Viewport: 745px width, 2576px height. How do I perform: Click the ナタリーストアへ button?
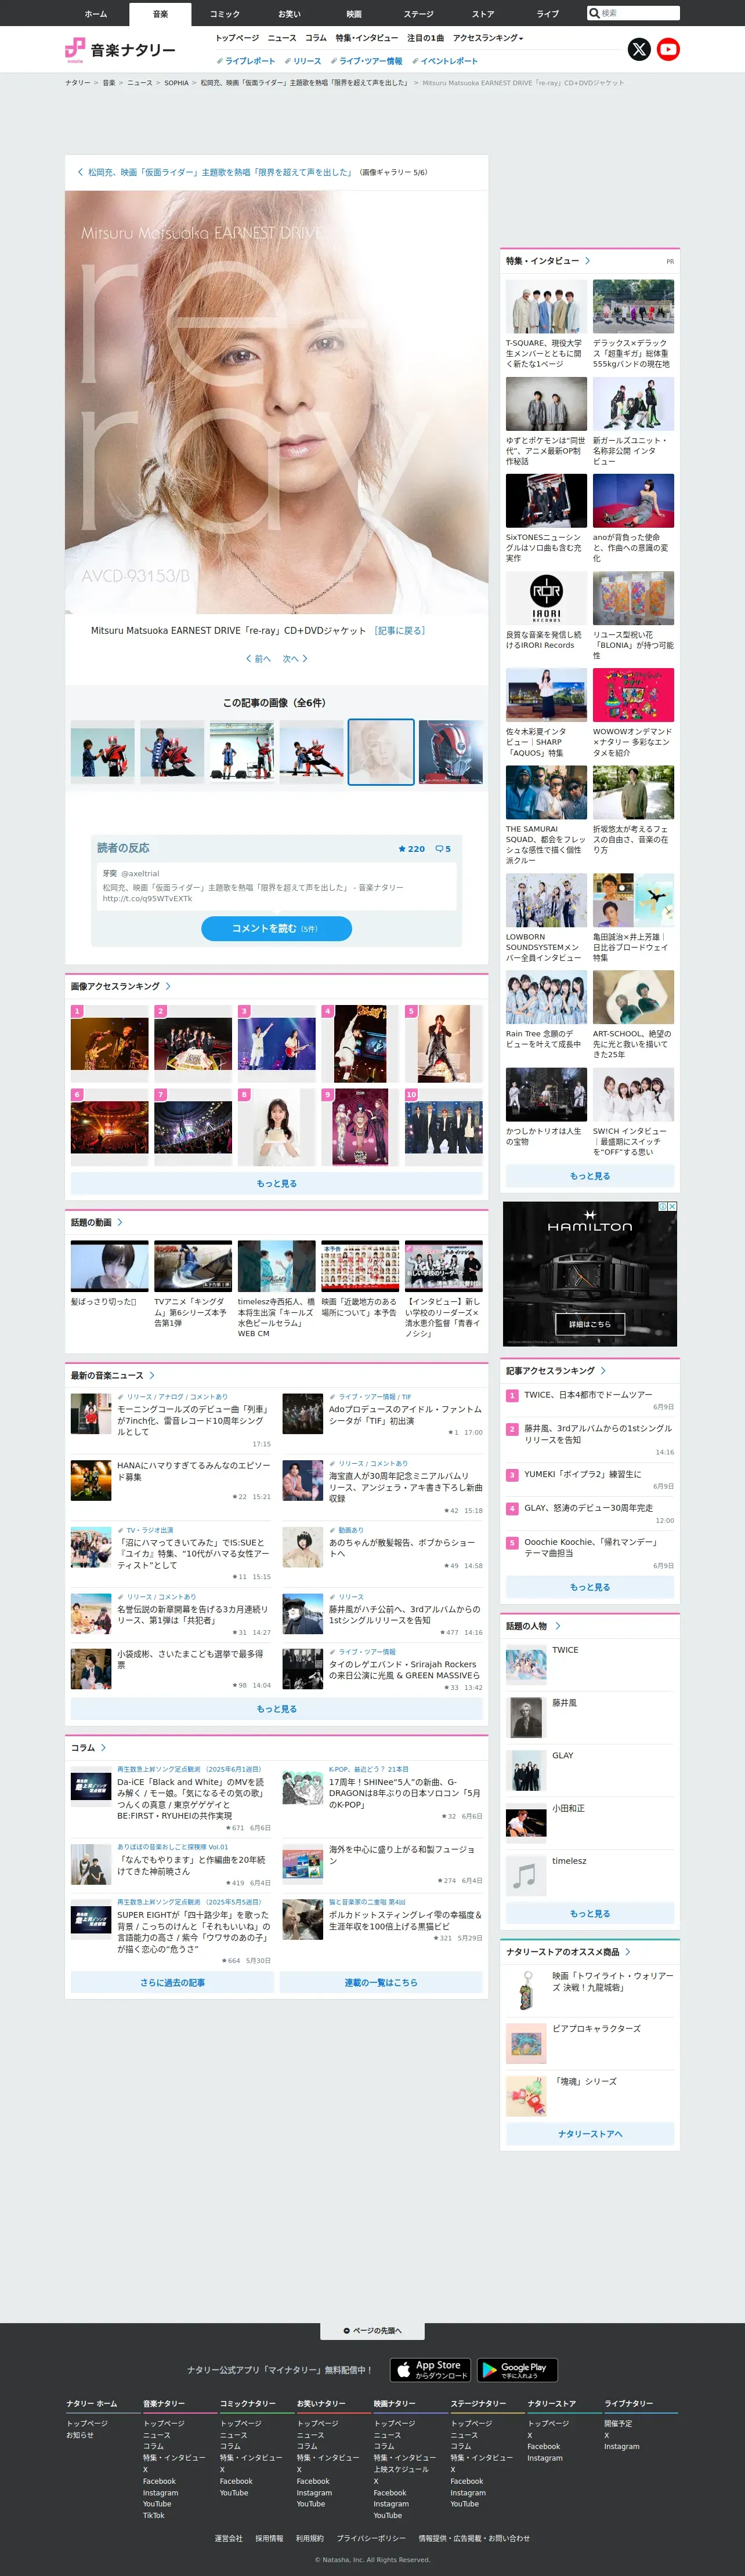590,2134
